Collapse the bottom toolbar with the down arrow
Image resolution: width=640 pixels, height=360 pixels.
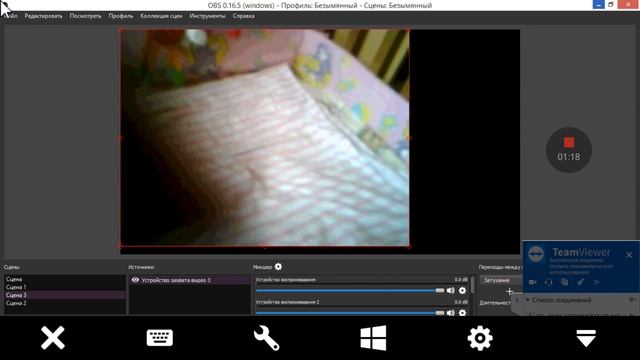pyautogui.click(x=586, y=338)
